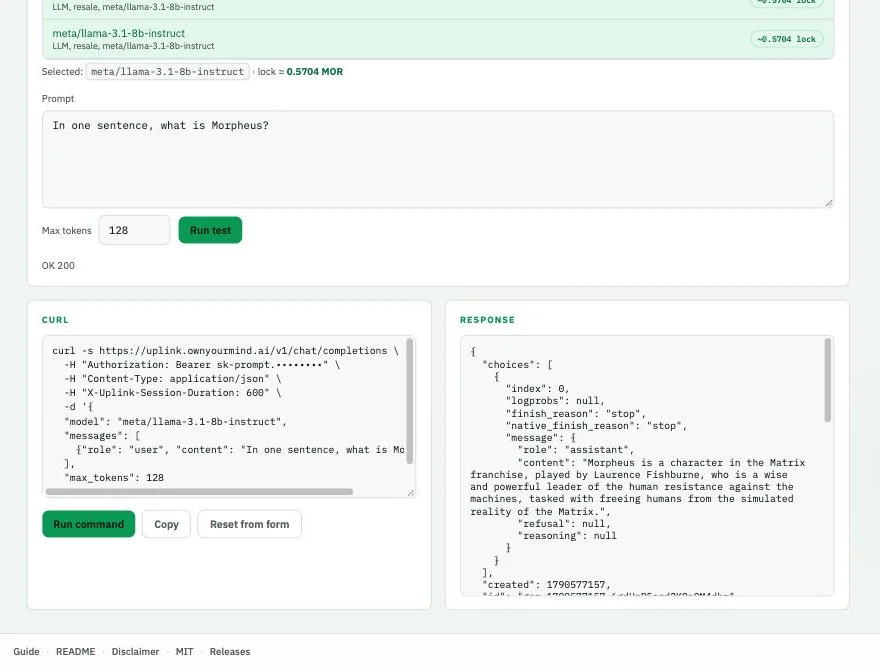
Task: Click the curl URL line in the command box
Action: pos(225,350)
